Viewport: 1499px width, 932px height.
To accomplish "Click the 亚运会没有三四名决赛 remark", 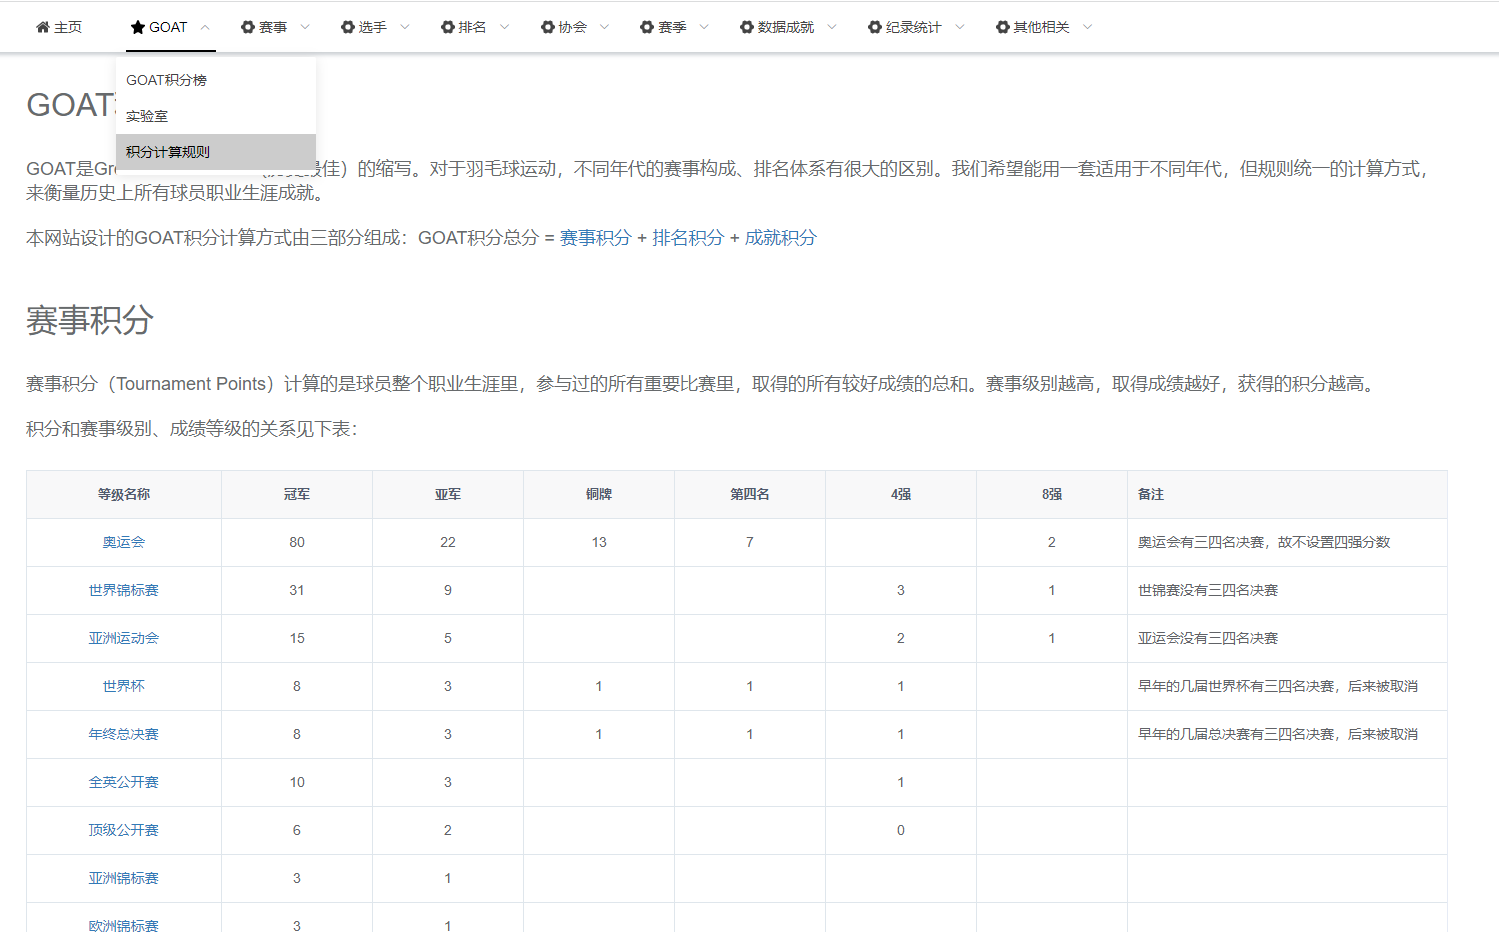I will coord(1208,638).
